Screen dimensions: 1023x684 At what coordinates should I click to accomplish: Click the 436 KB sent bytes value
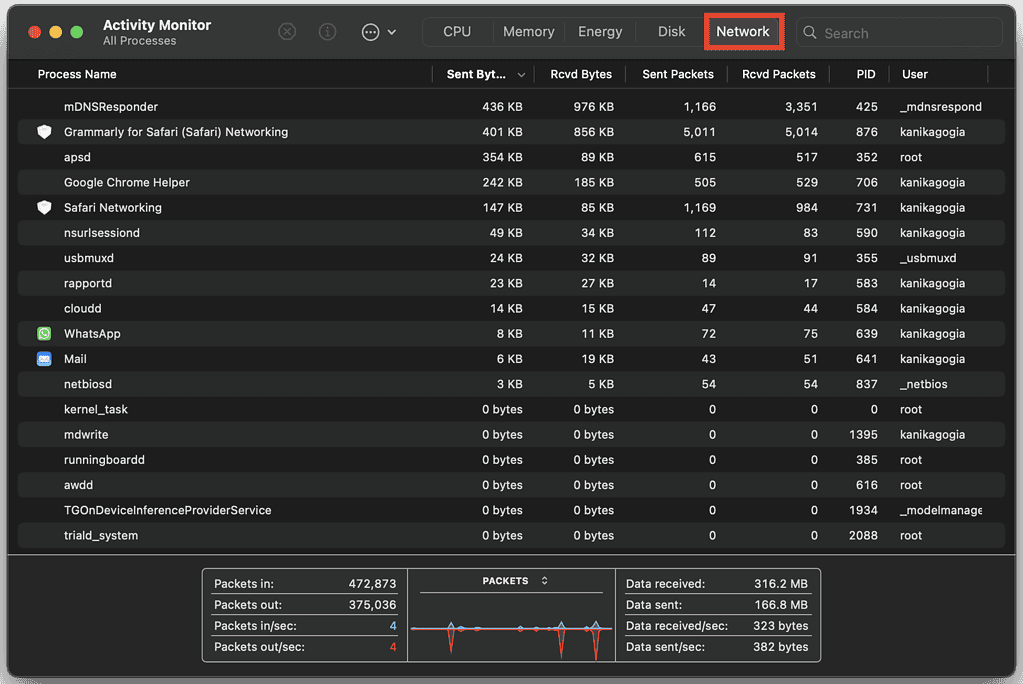point(502,106)
